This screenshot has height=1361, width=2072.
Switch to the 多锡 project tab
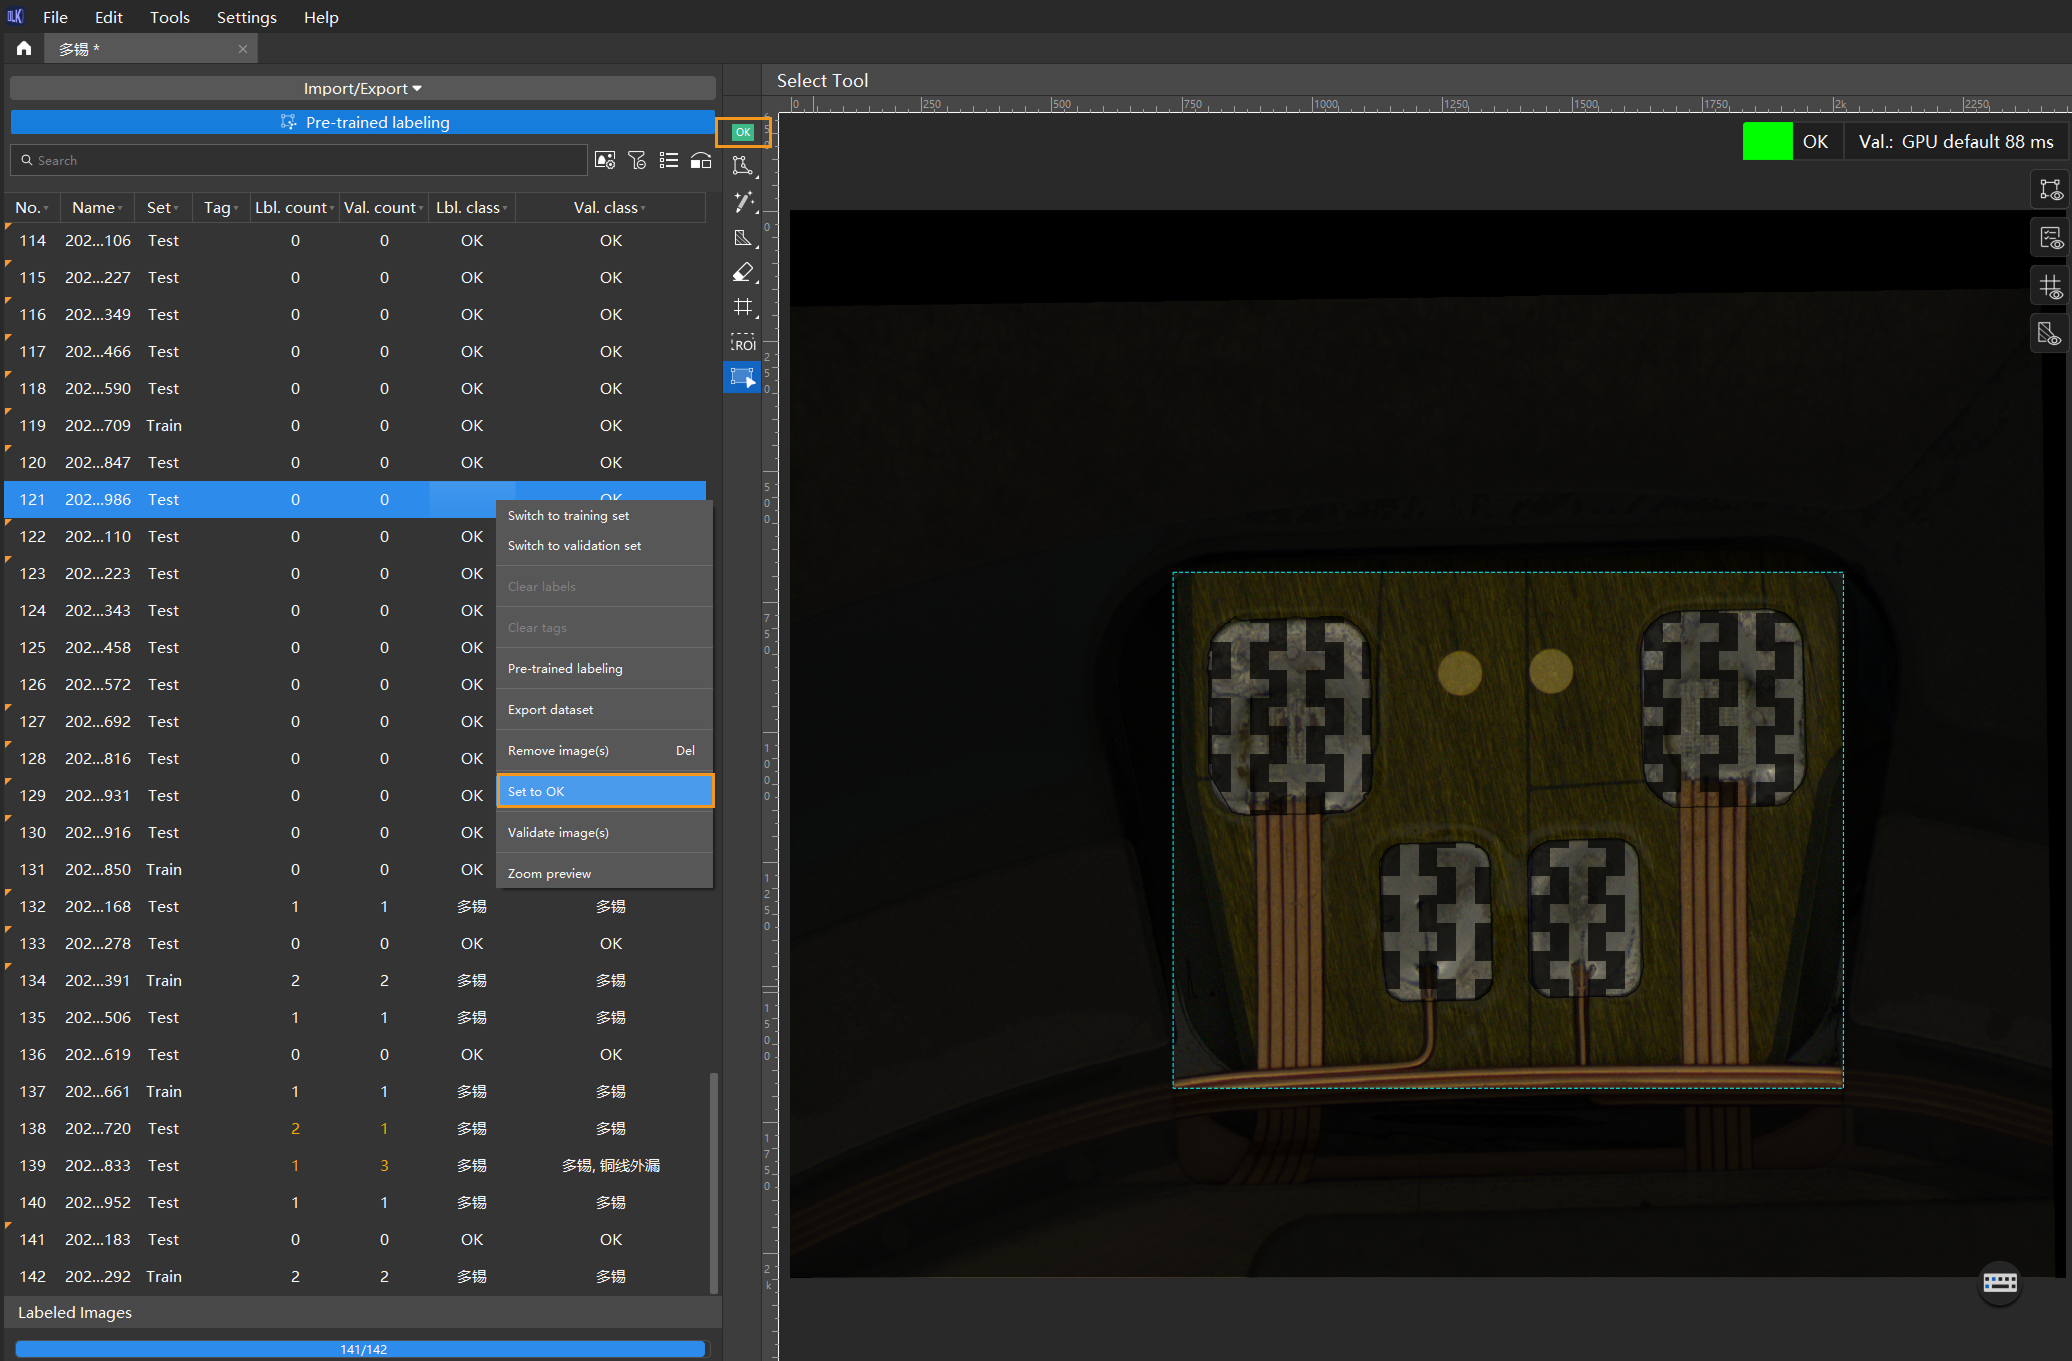point(150,49)
